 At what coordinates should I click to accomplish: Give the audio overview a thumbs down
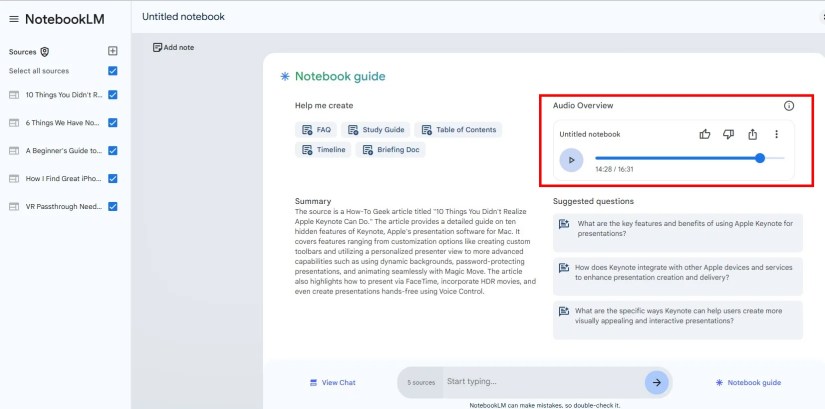click(728, 134)
